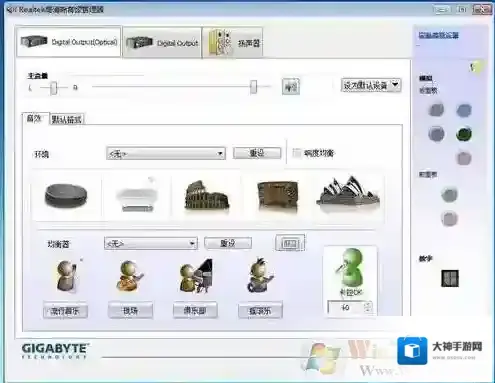This screenshot has width=495, height=383.
Task: Apply the 摇滚乐 rock preset button
Action: click(260, 311)
